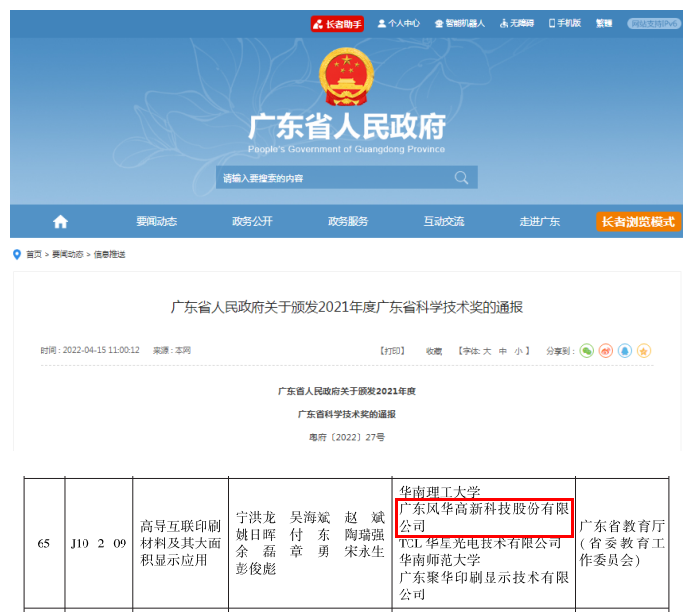Click the project name 高导互联印刷材料及其大面积显示应用
This screenshot has height=612, width=693.
click(x=180, y=544)
